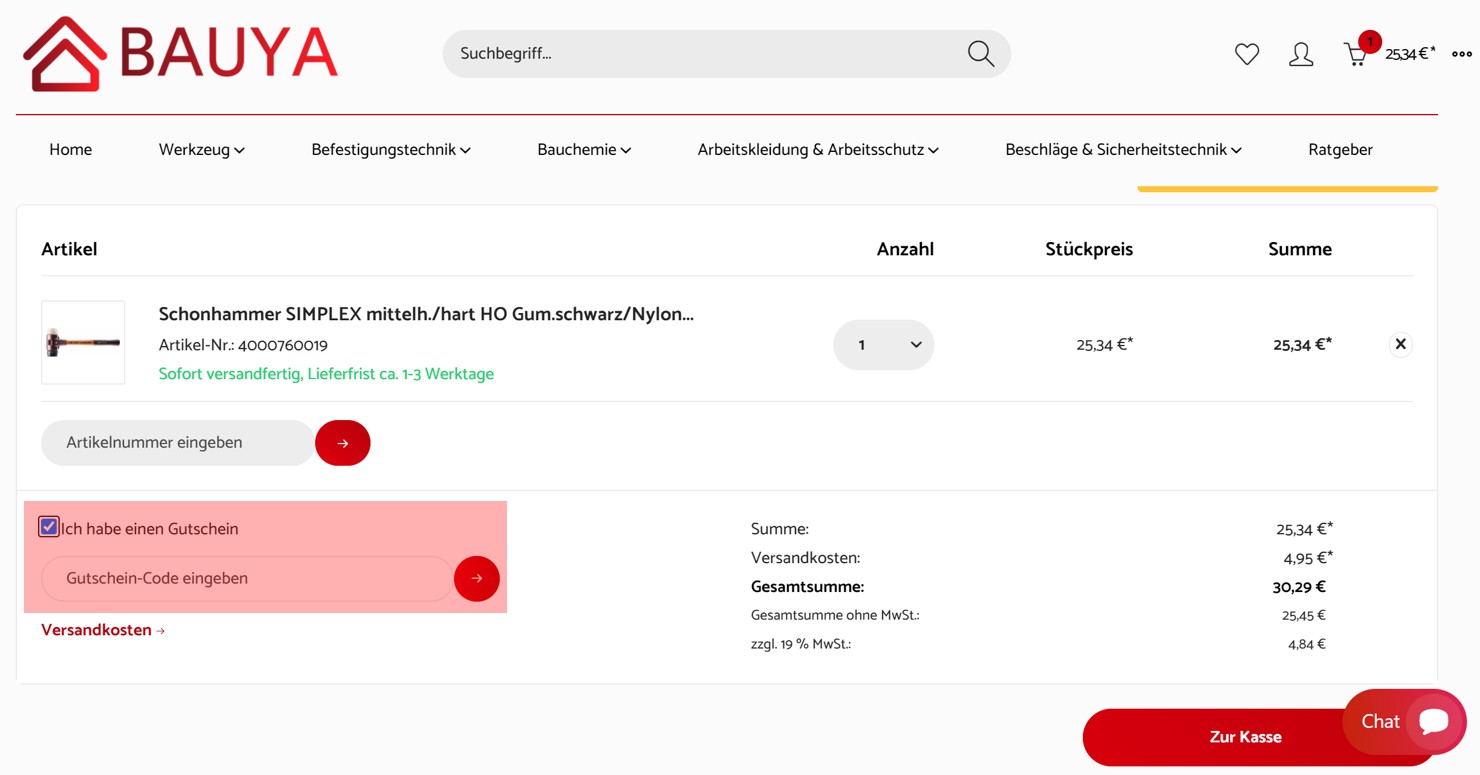The image size is (1480, 775).
Task: Expand Arbeitskleidung & Arbeitsschutz menu
Action: pos(818,150)
